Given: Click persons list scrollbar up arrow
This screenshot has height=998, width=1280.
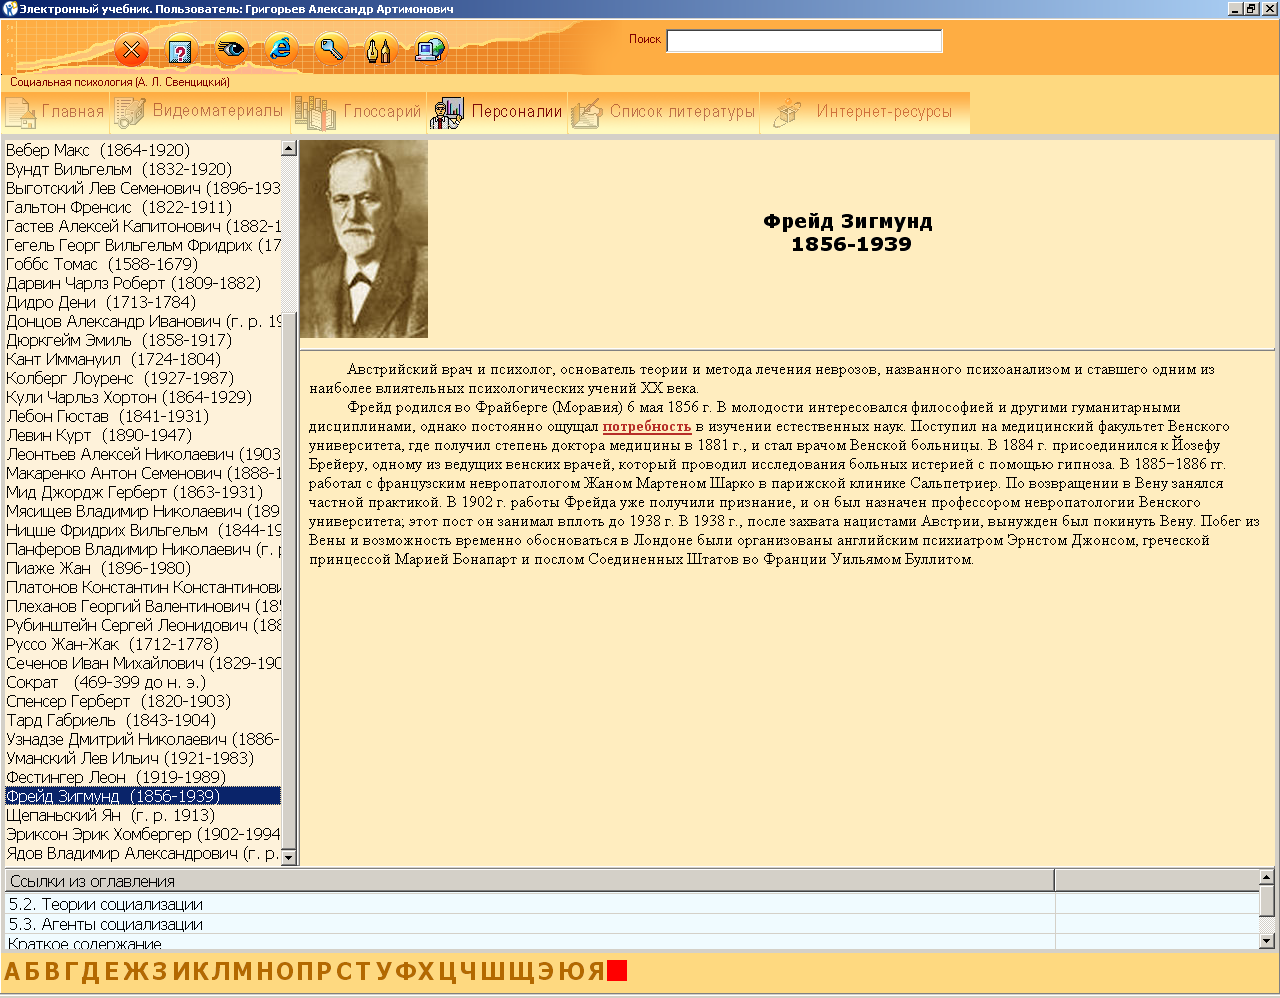Looking at the screenshot, I should click(x=289, y=148).
